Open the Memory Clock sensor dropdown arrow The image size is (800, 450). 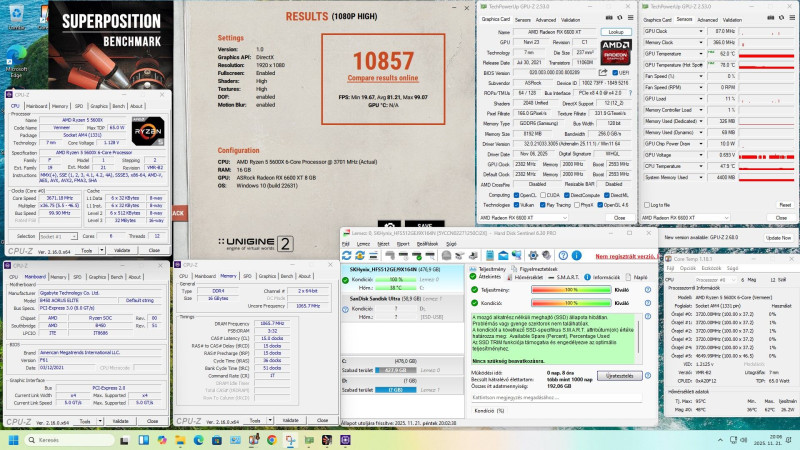coord(701,42)
